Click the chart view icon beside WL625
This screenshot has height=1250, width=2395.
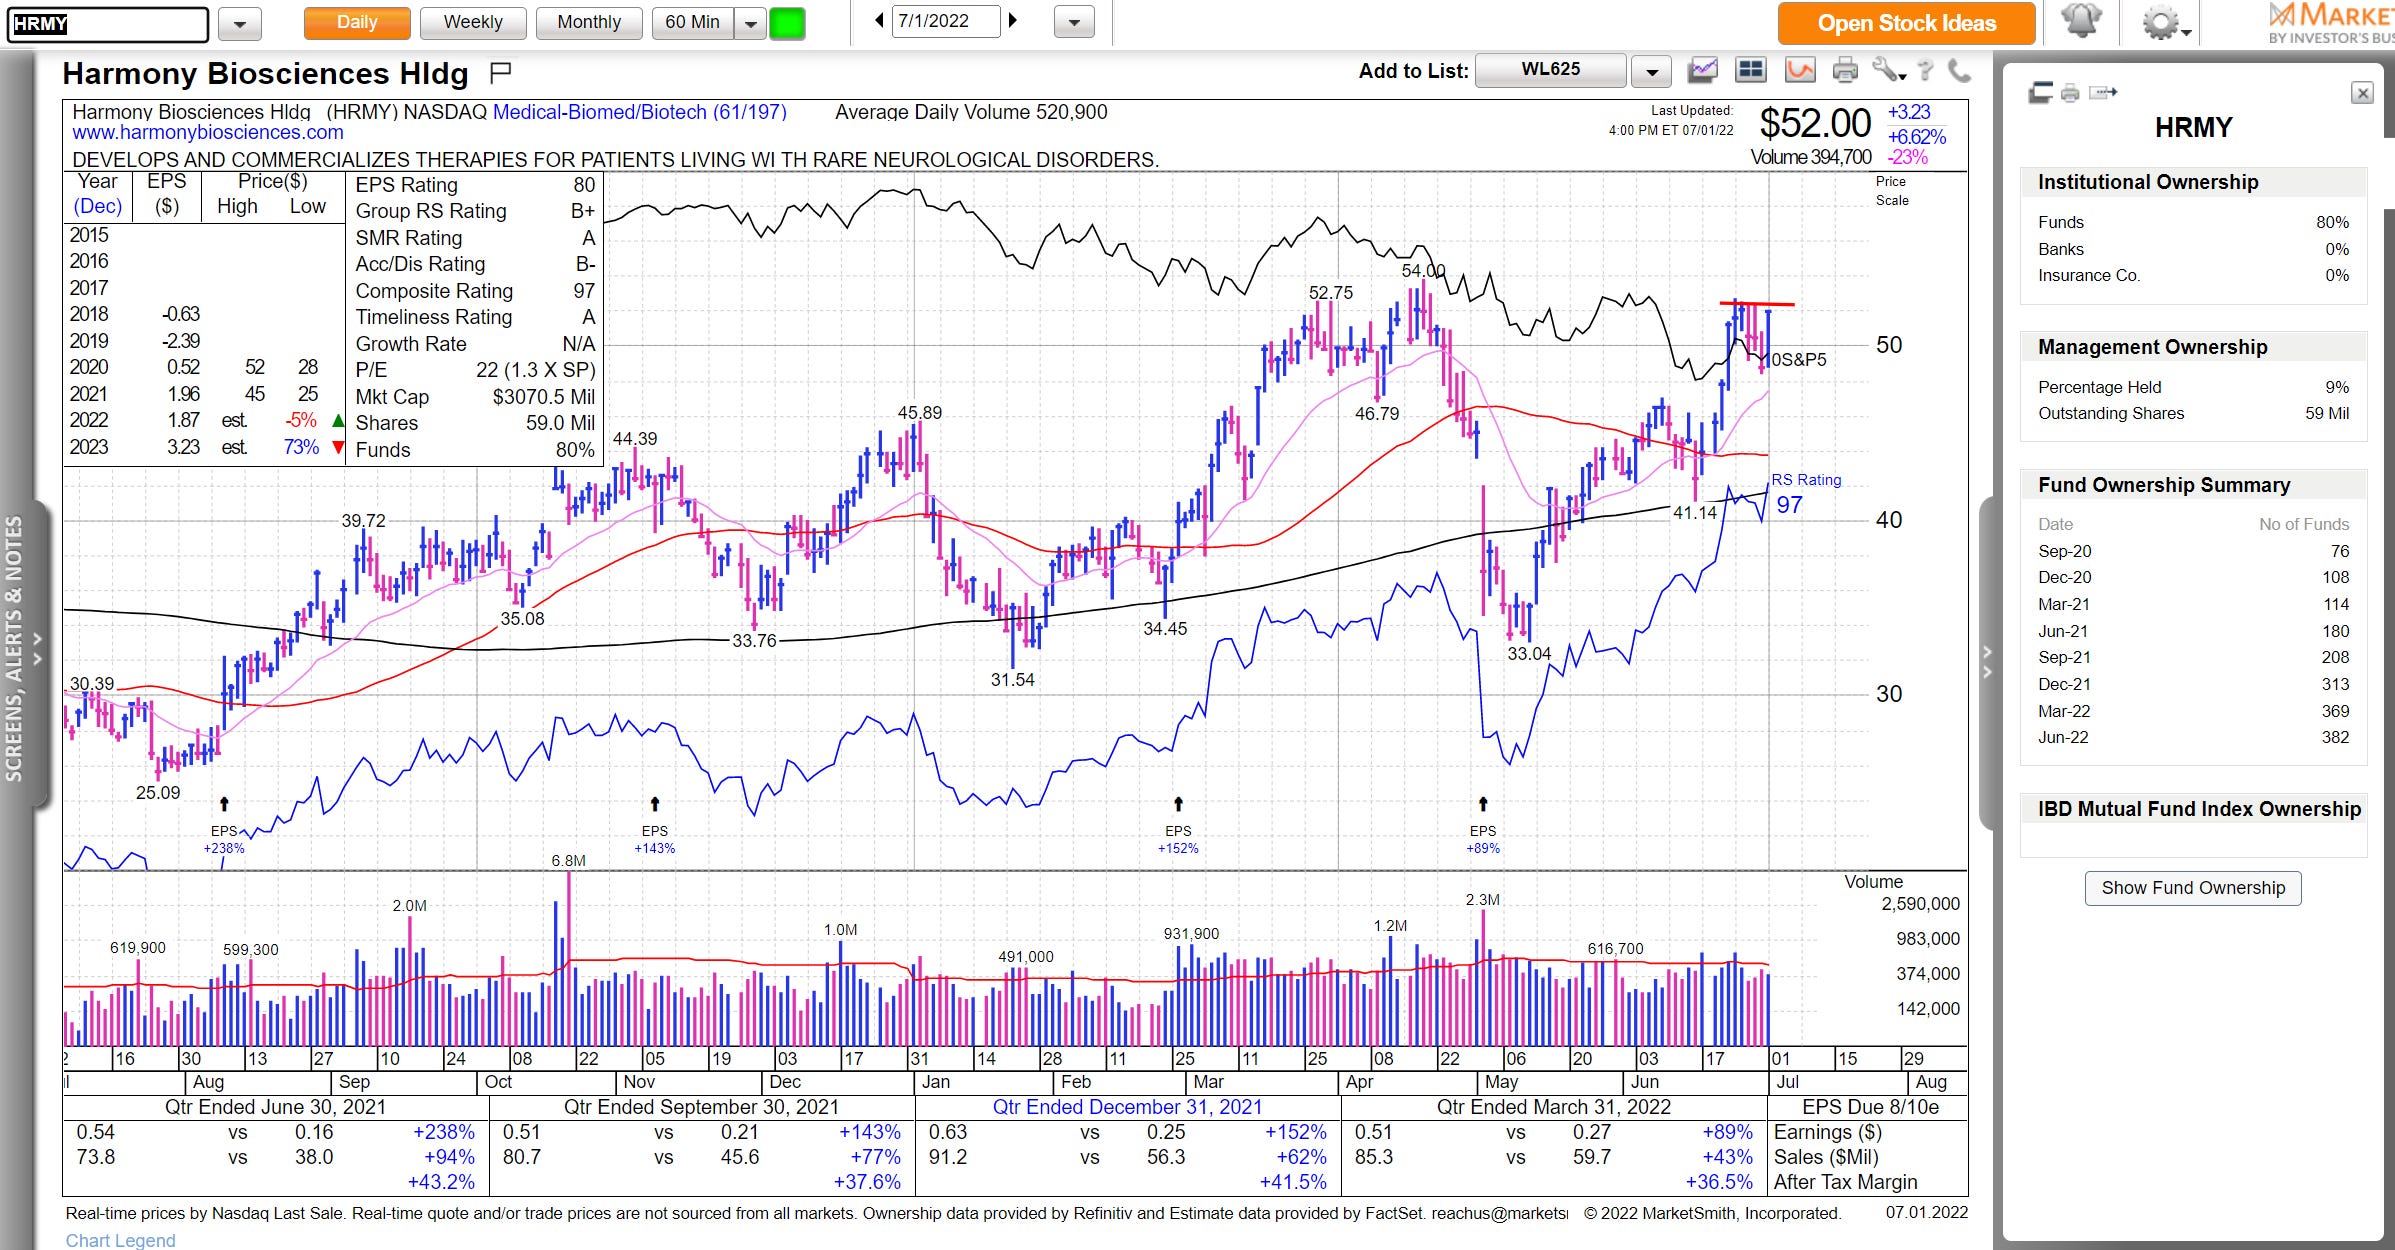point(1702,70)
